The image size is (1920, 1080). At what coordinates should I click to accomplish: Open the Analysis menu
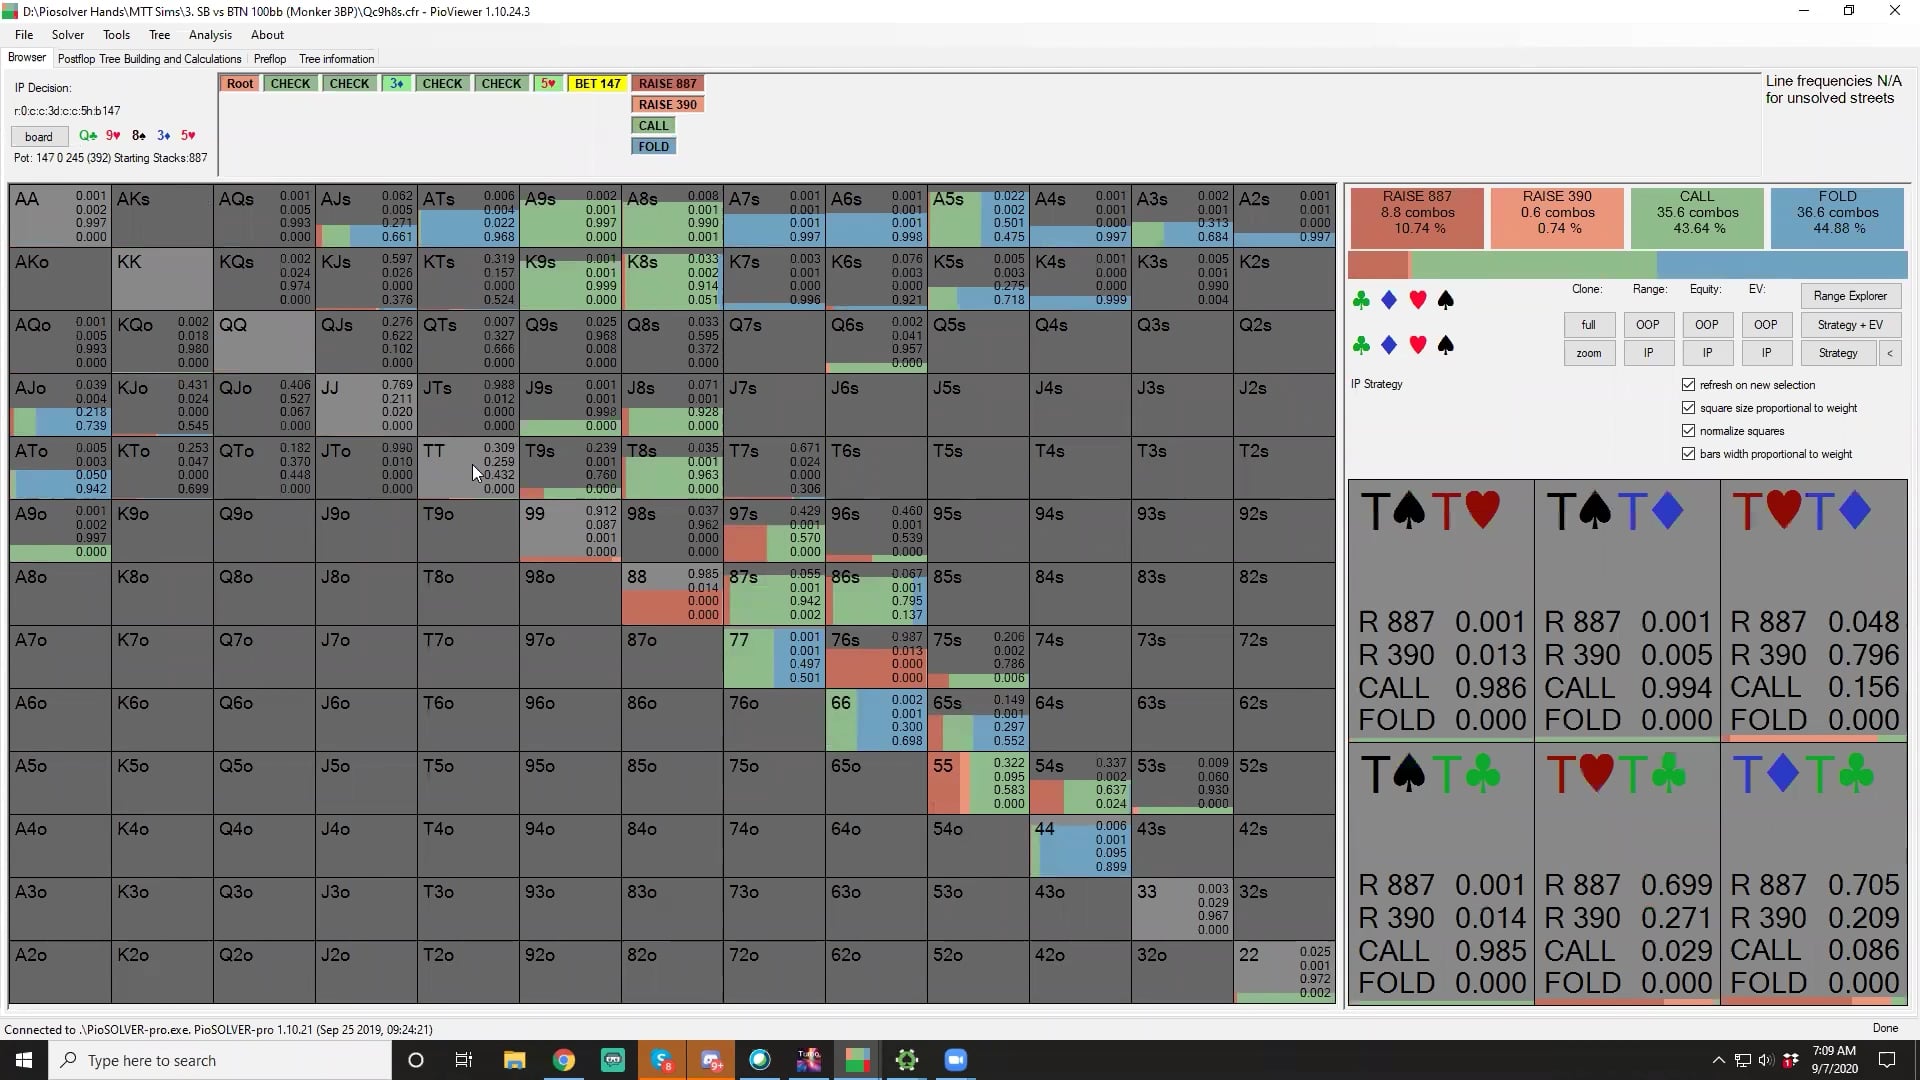tap(210, 35)
